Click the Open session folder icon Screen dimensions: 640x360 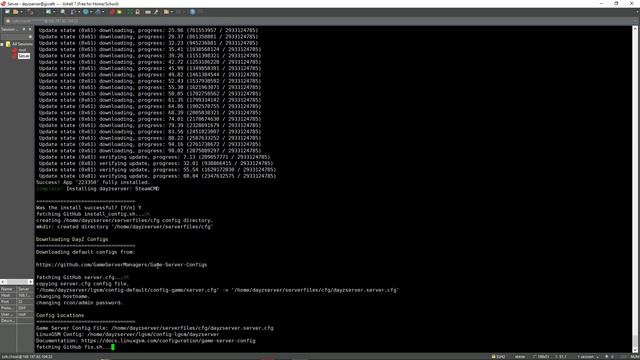15,12
